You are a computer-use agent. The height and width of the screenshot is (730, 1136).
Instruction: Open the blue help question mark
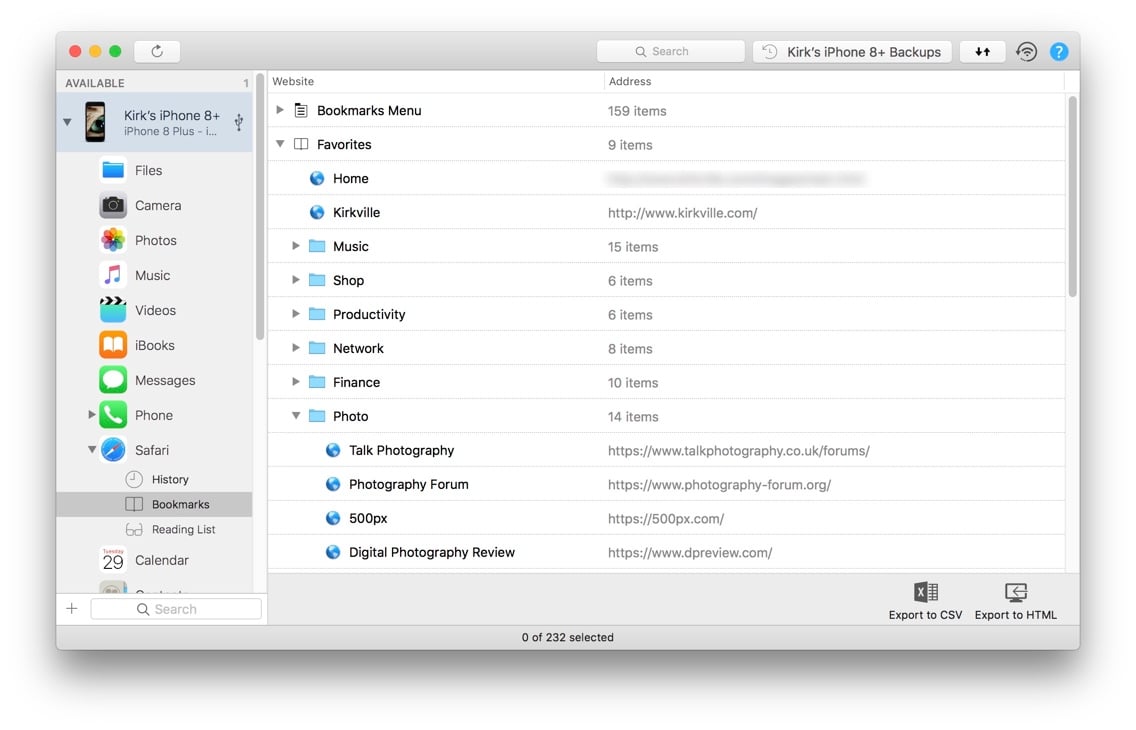(x=1058, y=51)
